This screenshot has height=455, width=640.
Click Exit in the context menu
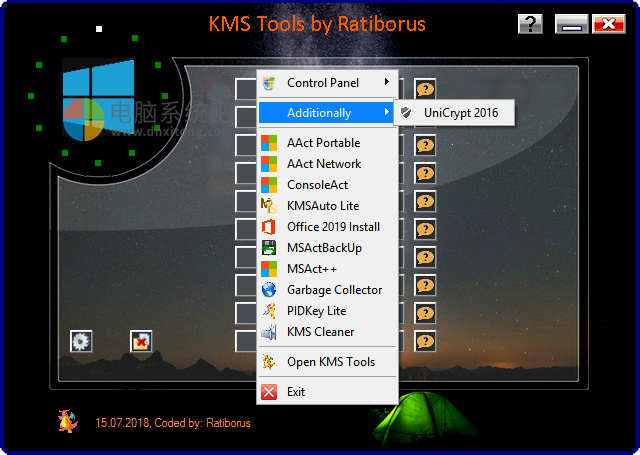pos(296,392)
